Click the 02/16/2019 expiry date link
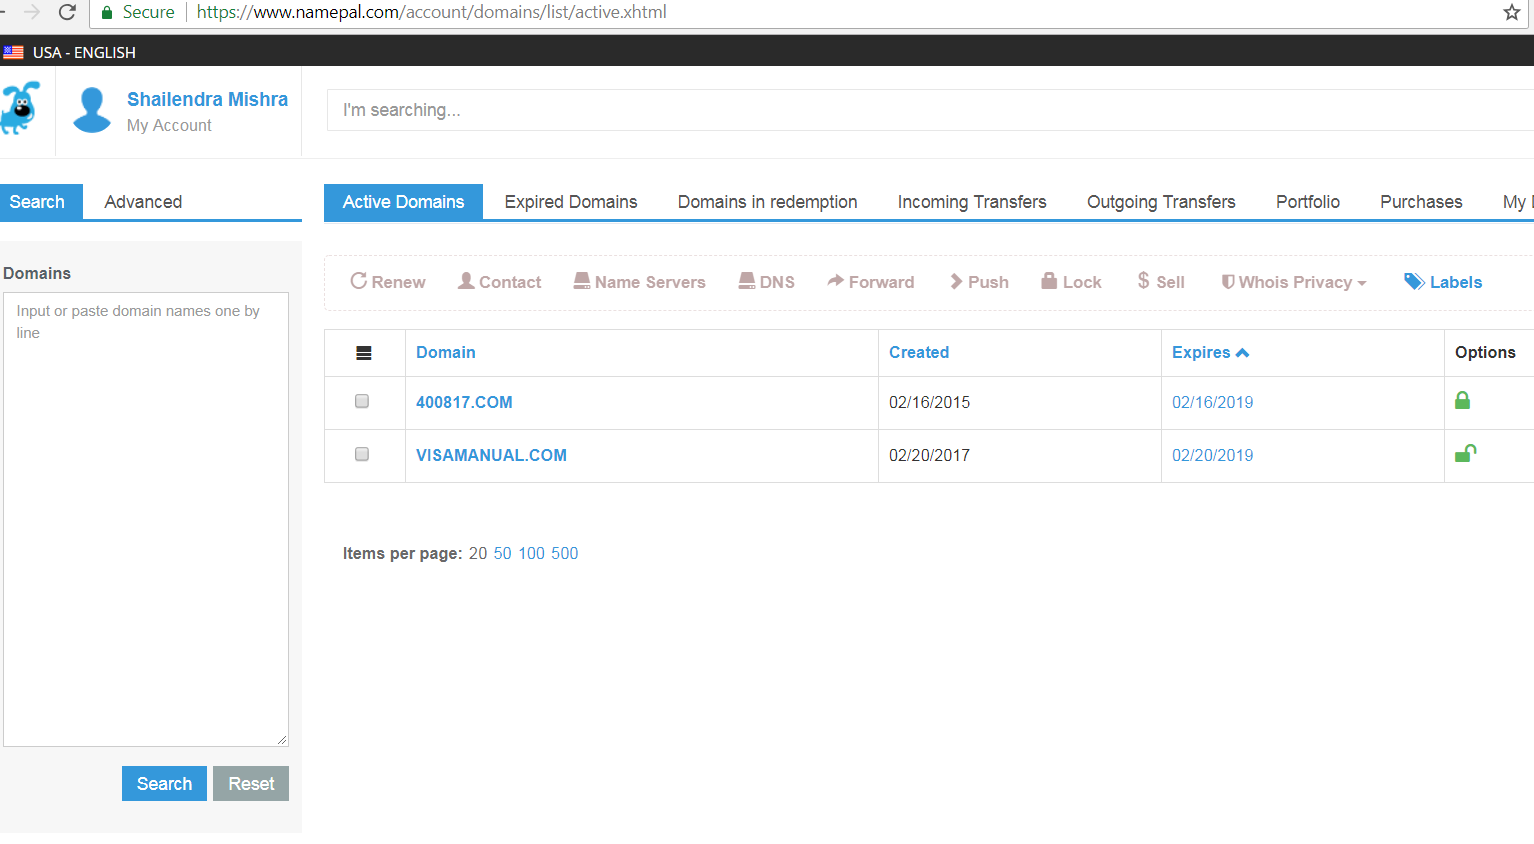The image size is (1534, 844). pos(1212,402)
